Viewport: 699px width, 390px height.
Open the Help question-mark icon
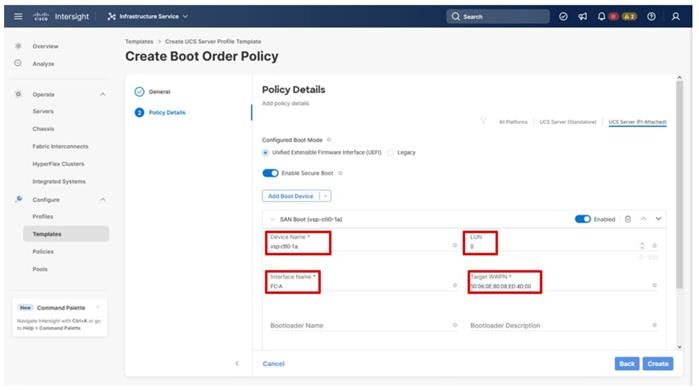[x=651, y=16]
